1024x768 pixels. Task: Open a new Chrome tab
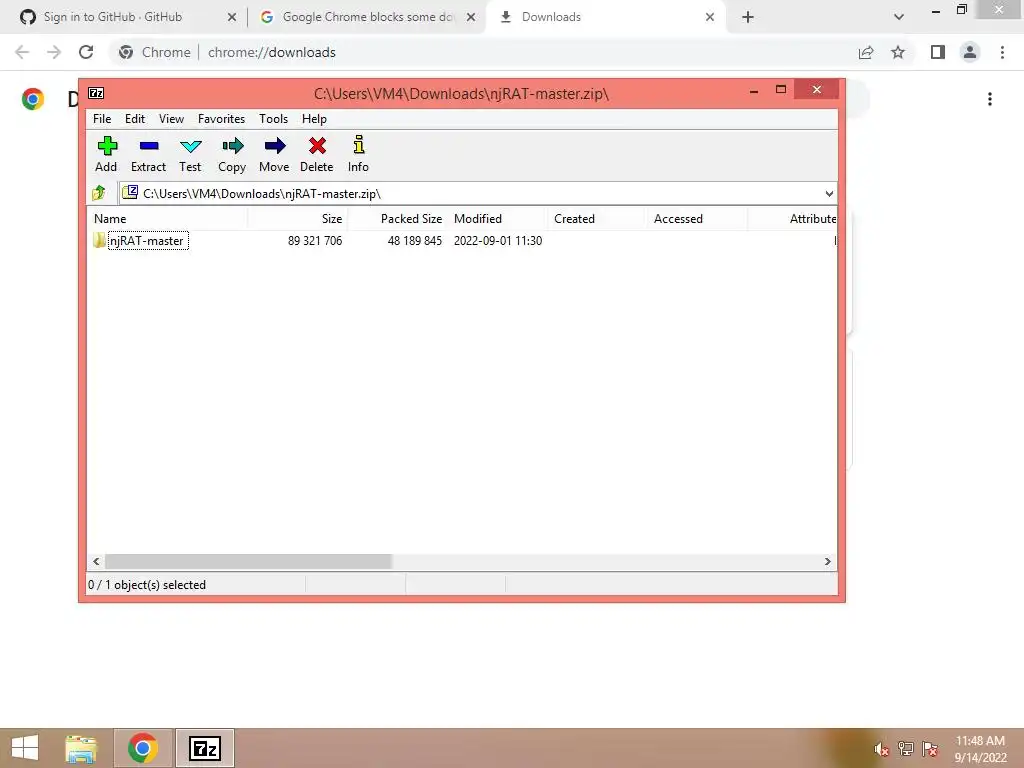748,17
